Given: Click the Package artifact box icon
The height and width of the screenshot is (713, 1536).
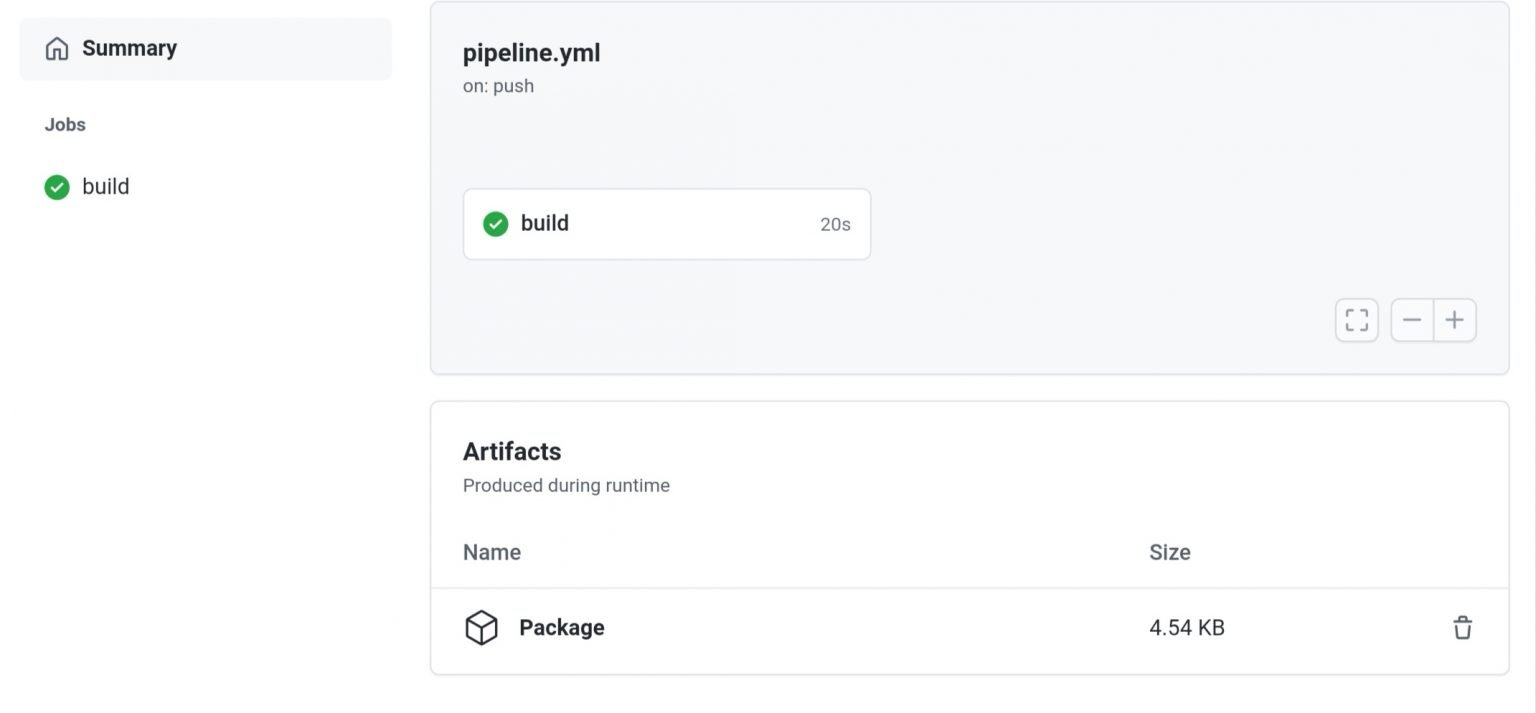Looking at the screenshot, I should [481, 627].
